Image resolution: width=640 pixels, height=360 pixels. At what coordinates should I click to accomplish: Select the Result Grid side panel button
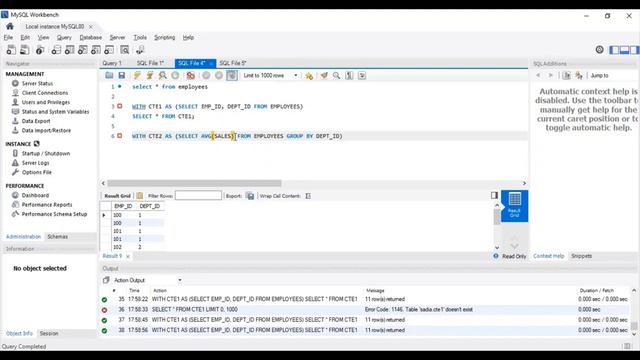click(x=514, y=206)
